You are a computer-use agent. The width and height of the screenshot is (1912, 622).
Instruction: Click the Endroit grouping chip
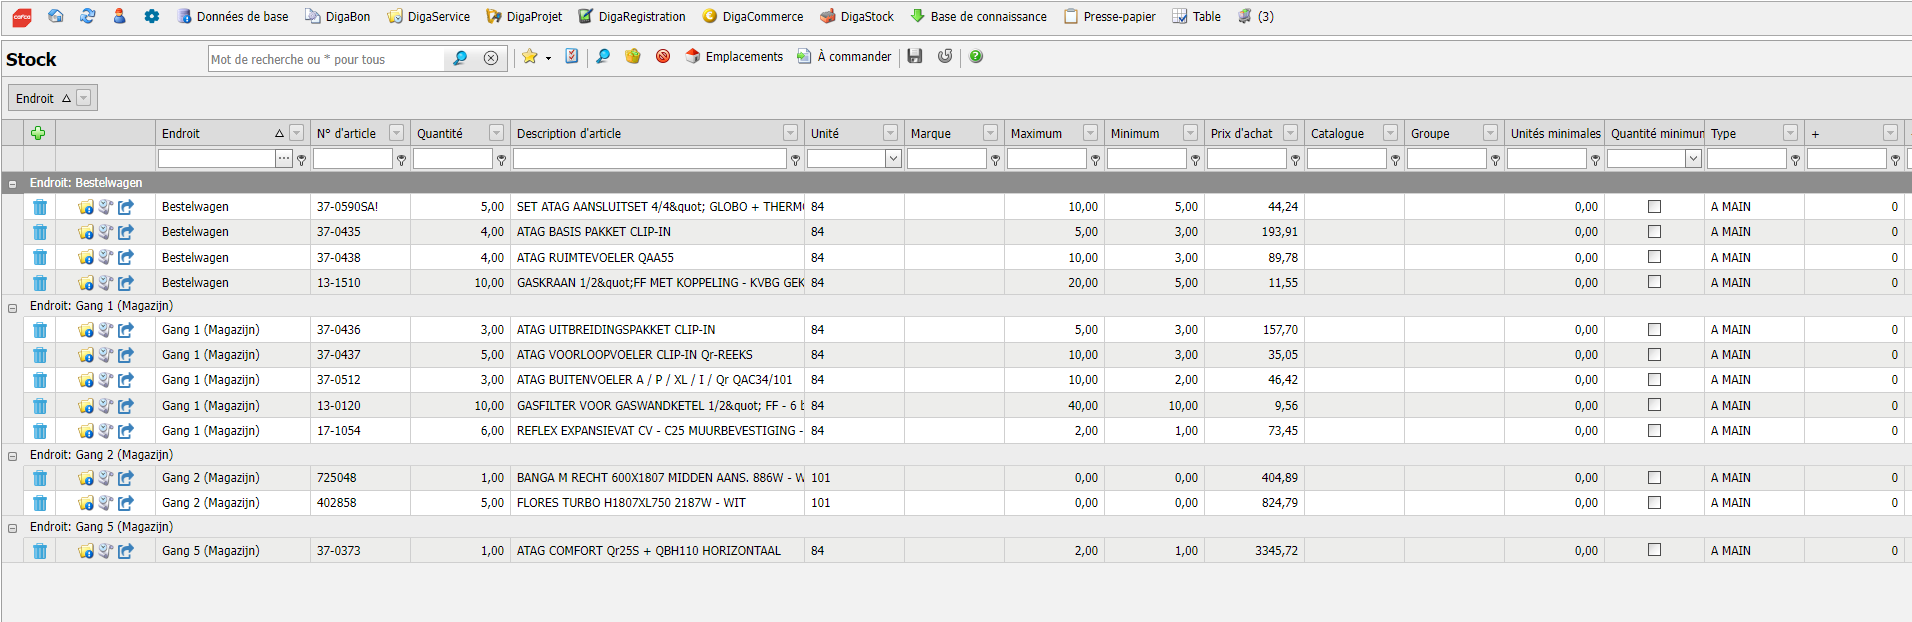(53, 98)
